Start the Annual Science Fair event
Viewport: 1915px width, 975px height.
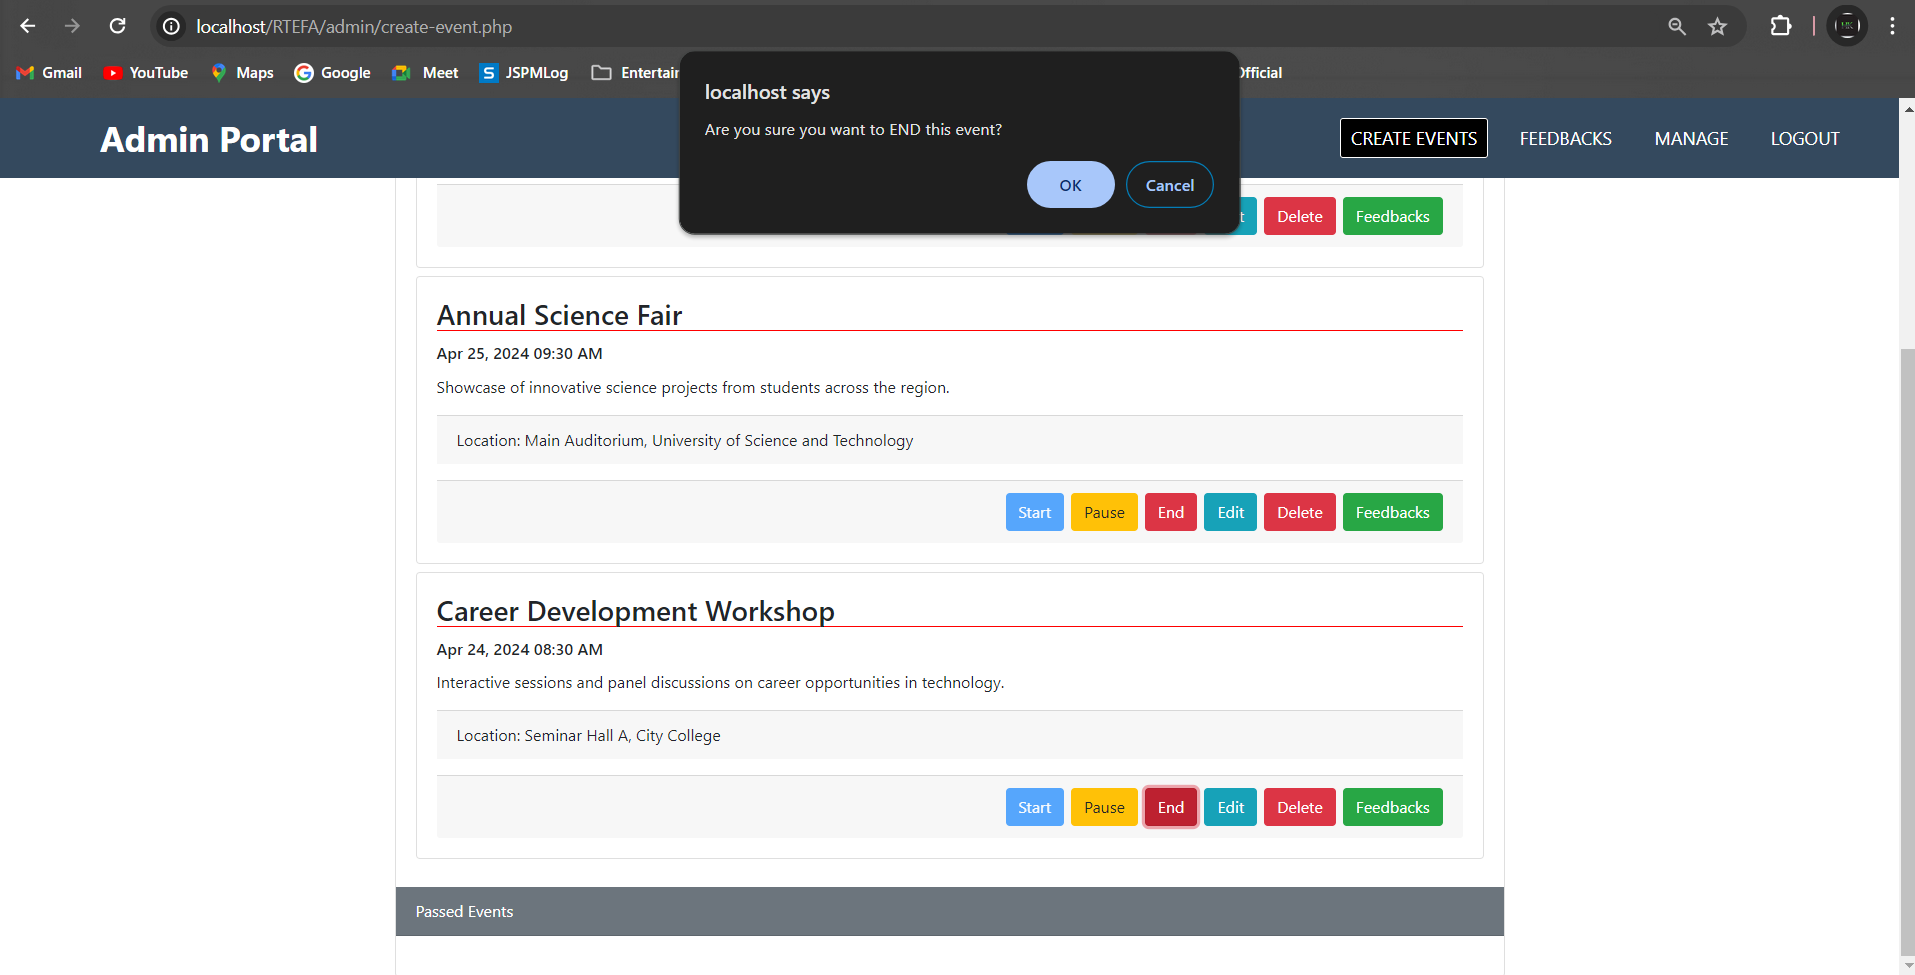pyautogui.click(x=1034, y=512)
